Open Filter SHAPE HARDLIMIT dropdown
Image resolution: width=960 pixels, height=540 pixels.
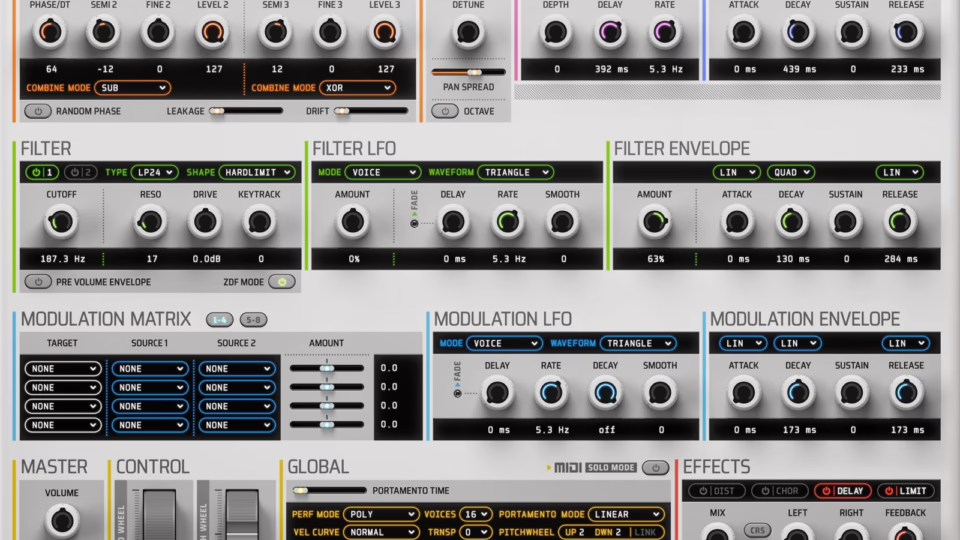coord(257,173)
